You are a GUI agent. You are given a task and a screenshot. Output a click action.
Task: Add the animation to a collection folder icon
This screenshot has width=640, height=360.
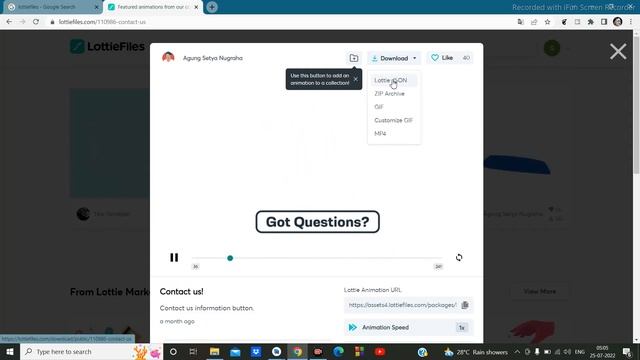click(x=354, y=58)
